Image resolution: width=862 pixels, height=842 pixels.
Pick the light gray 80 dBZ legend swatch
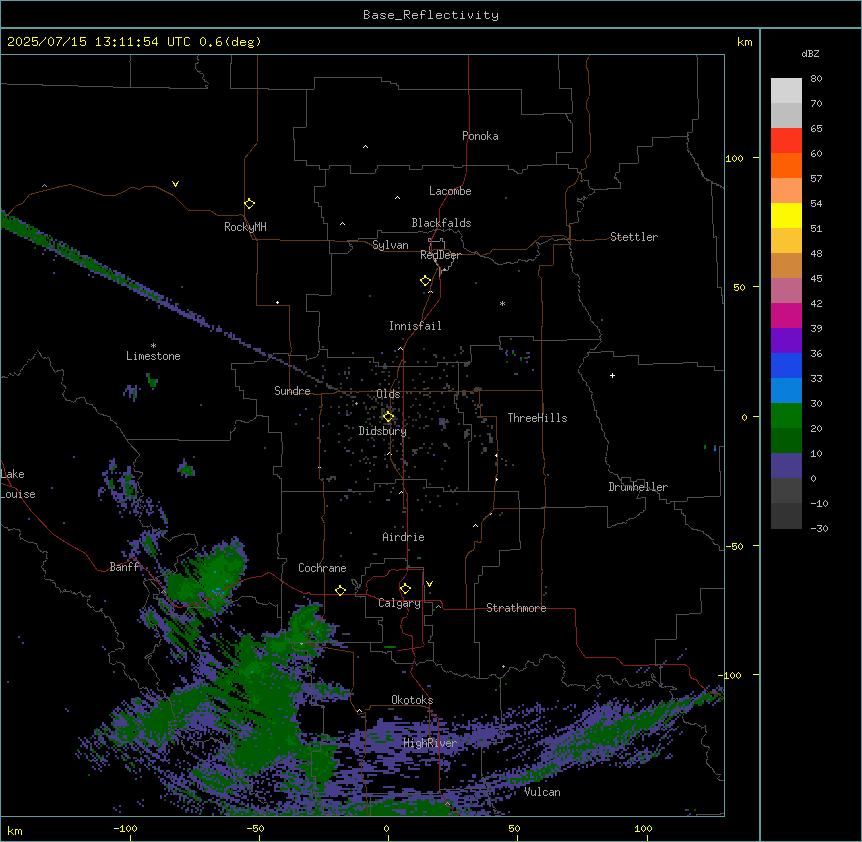786,91
